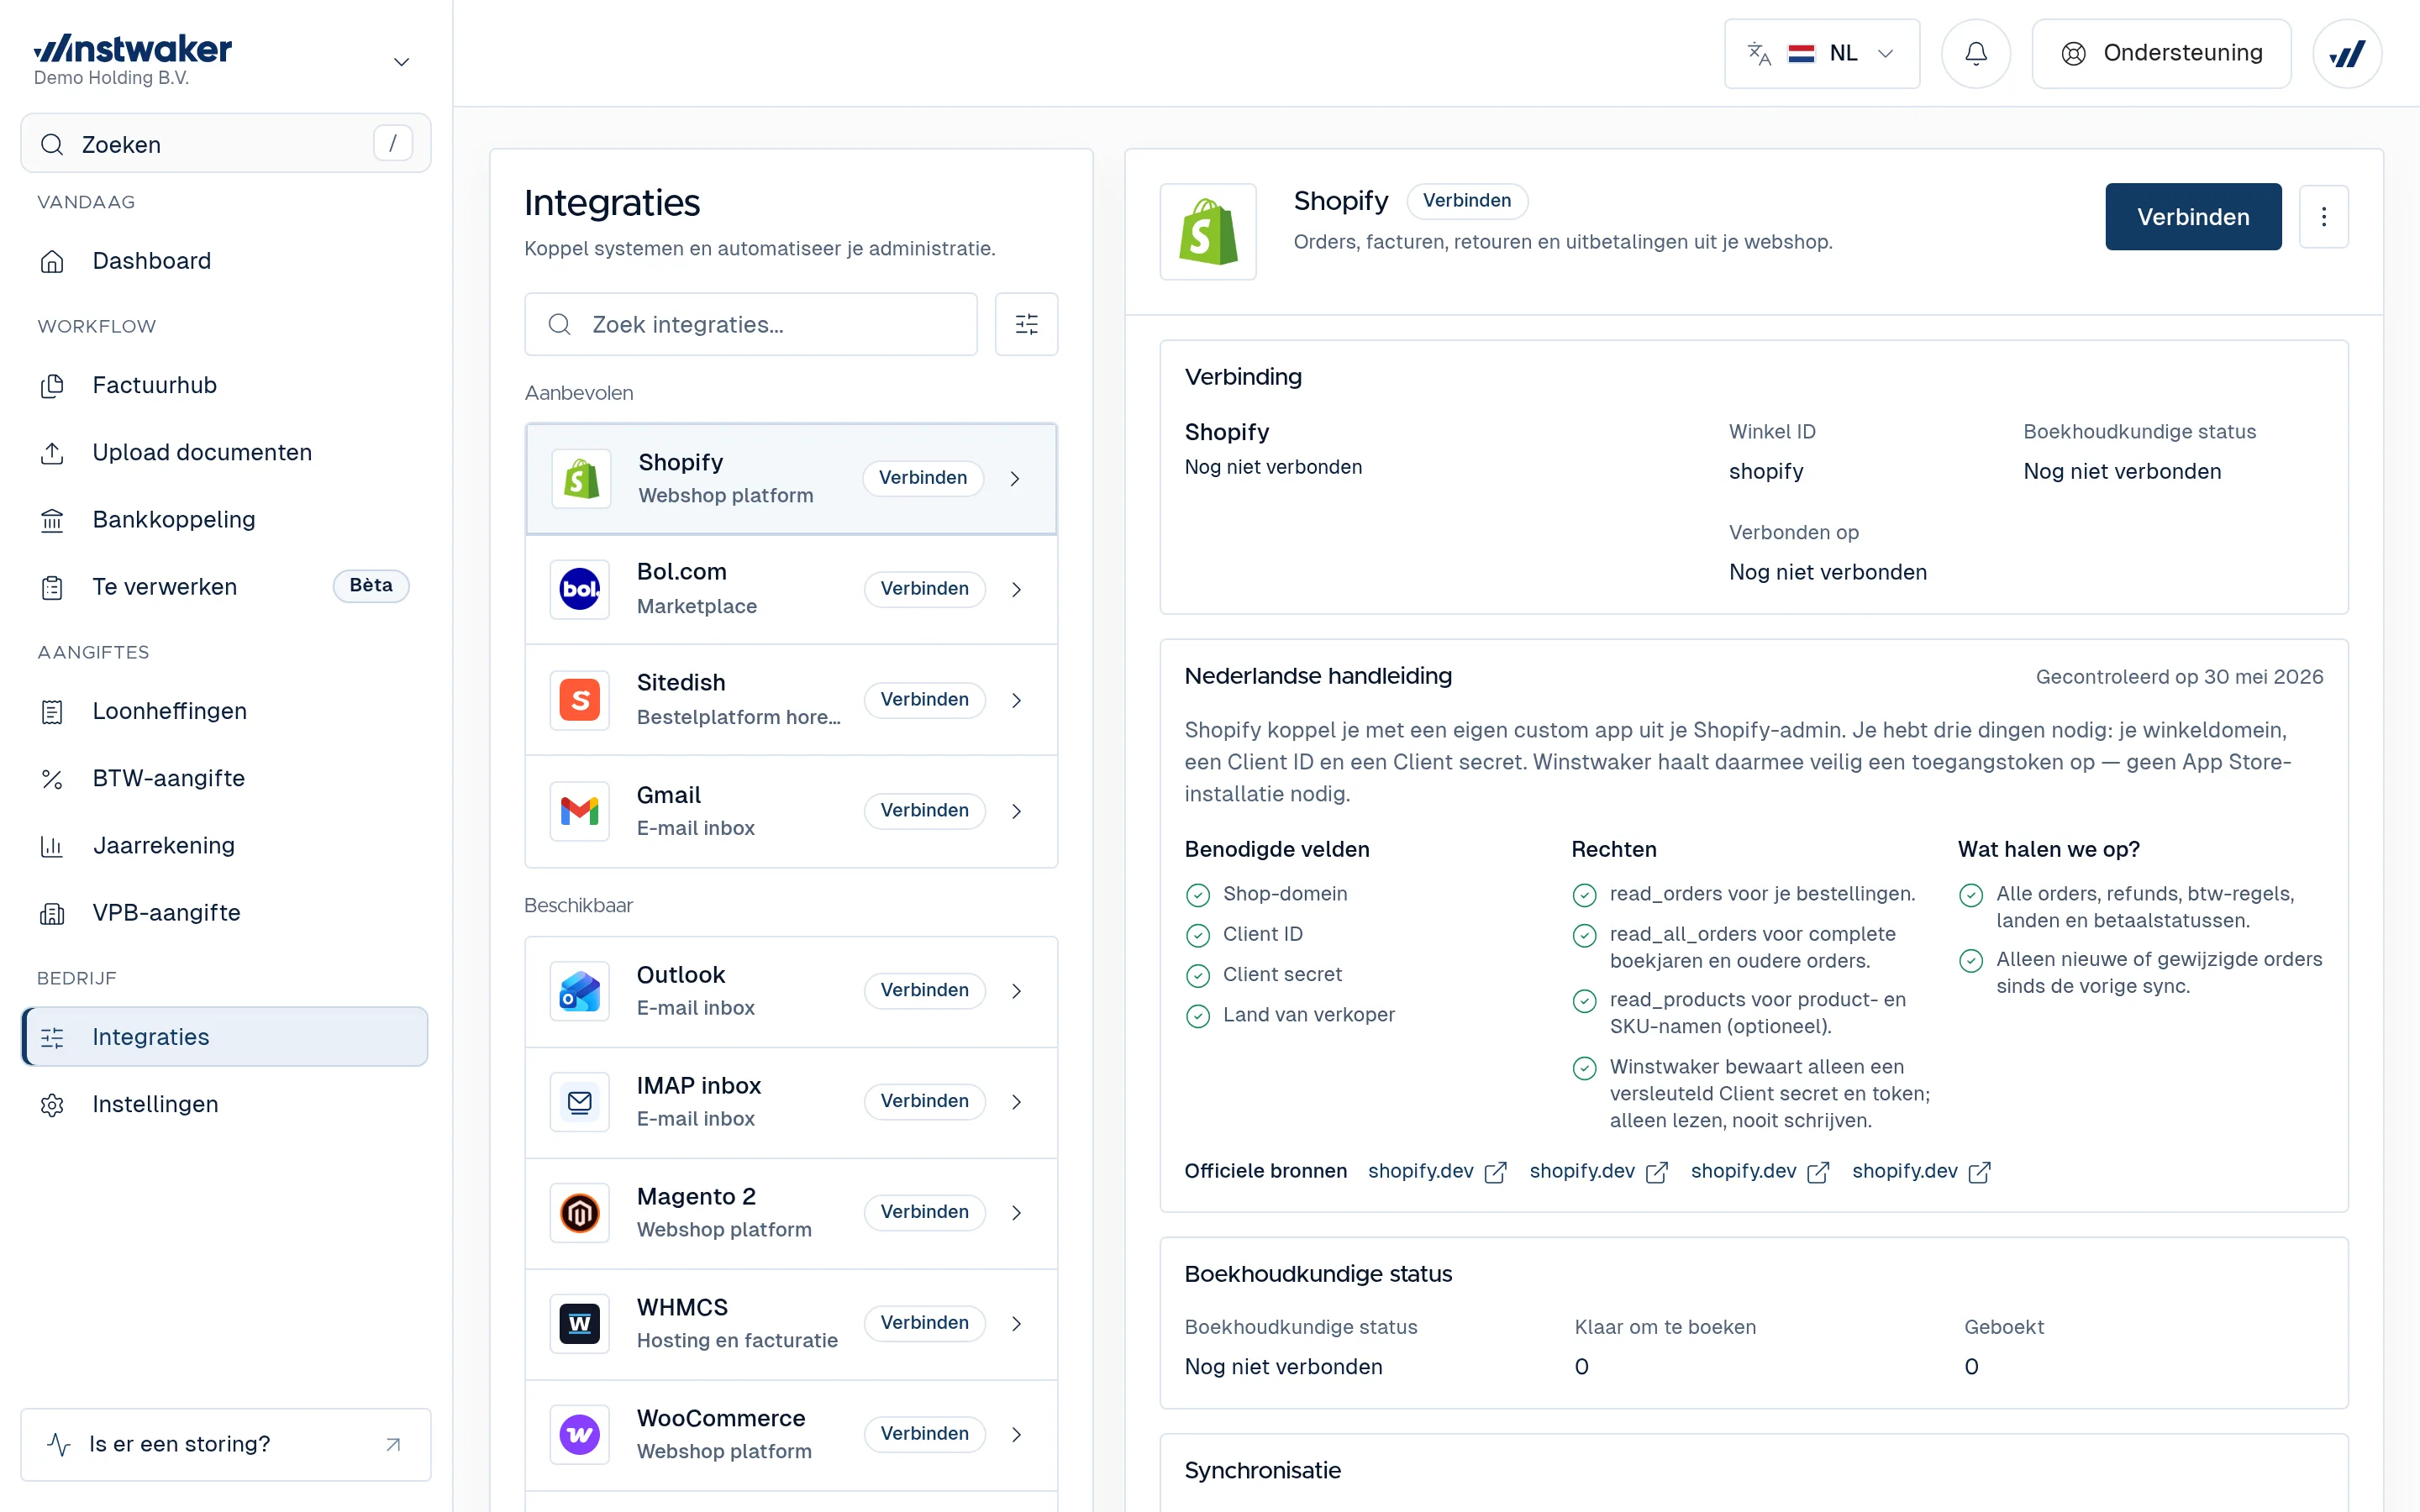Click the slash shortcut key hint
This screenshot has width=2420, height=1512.
(393, 143)
